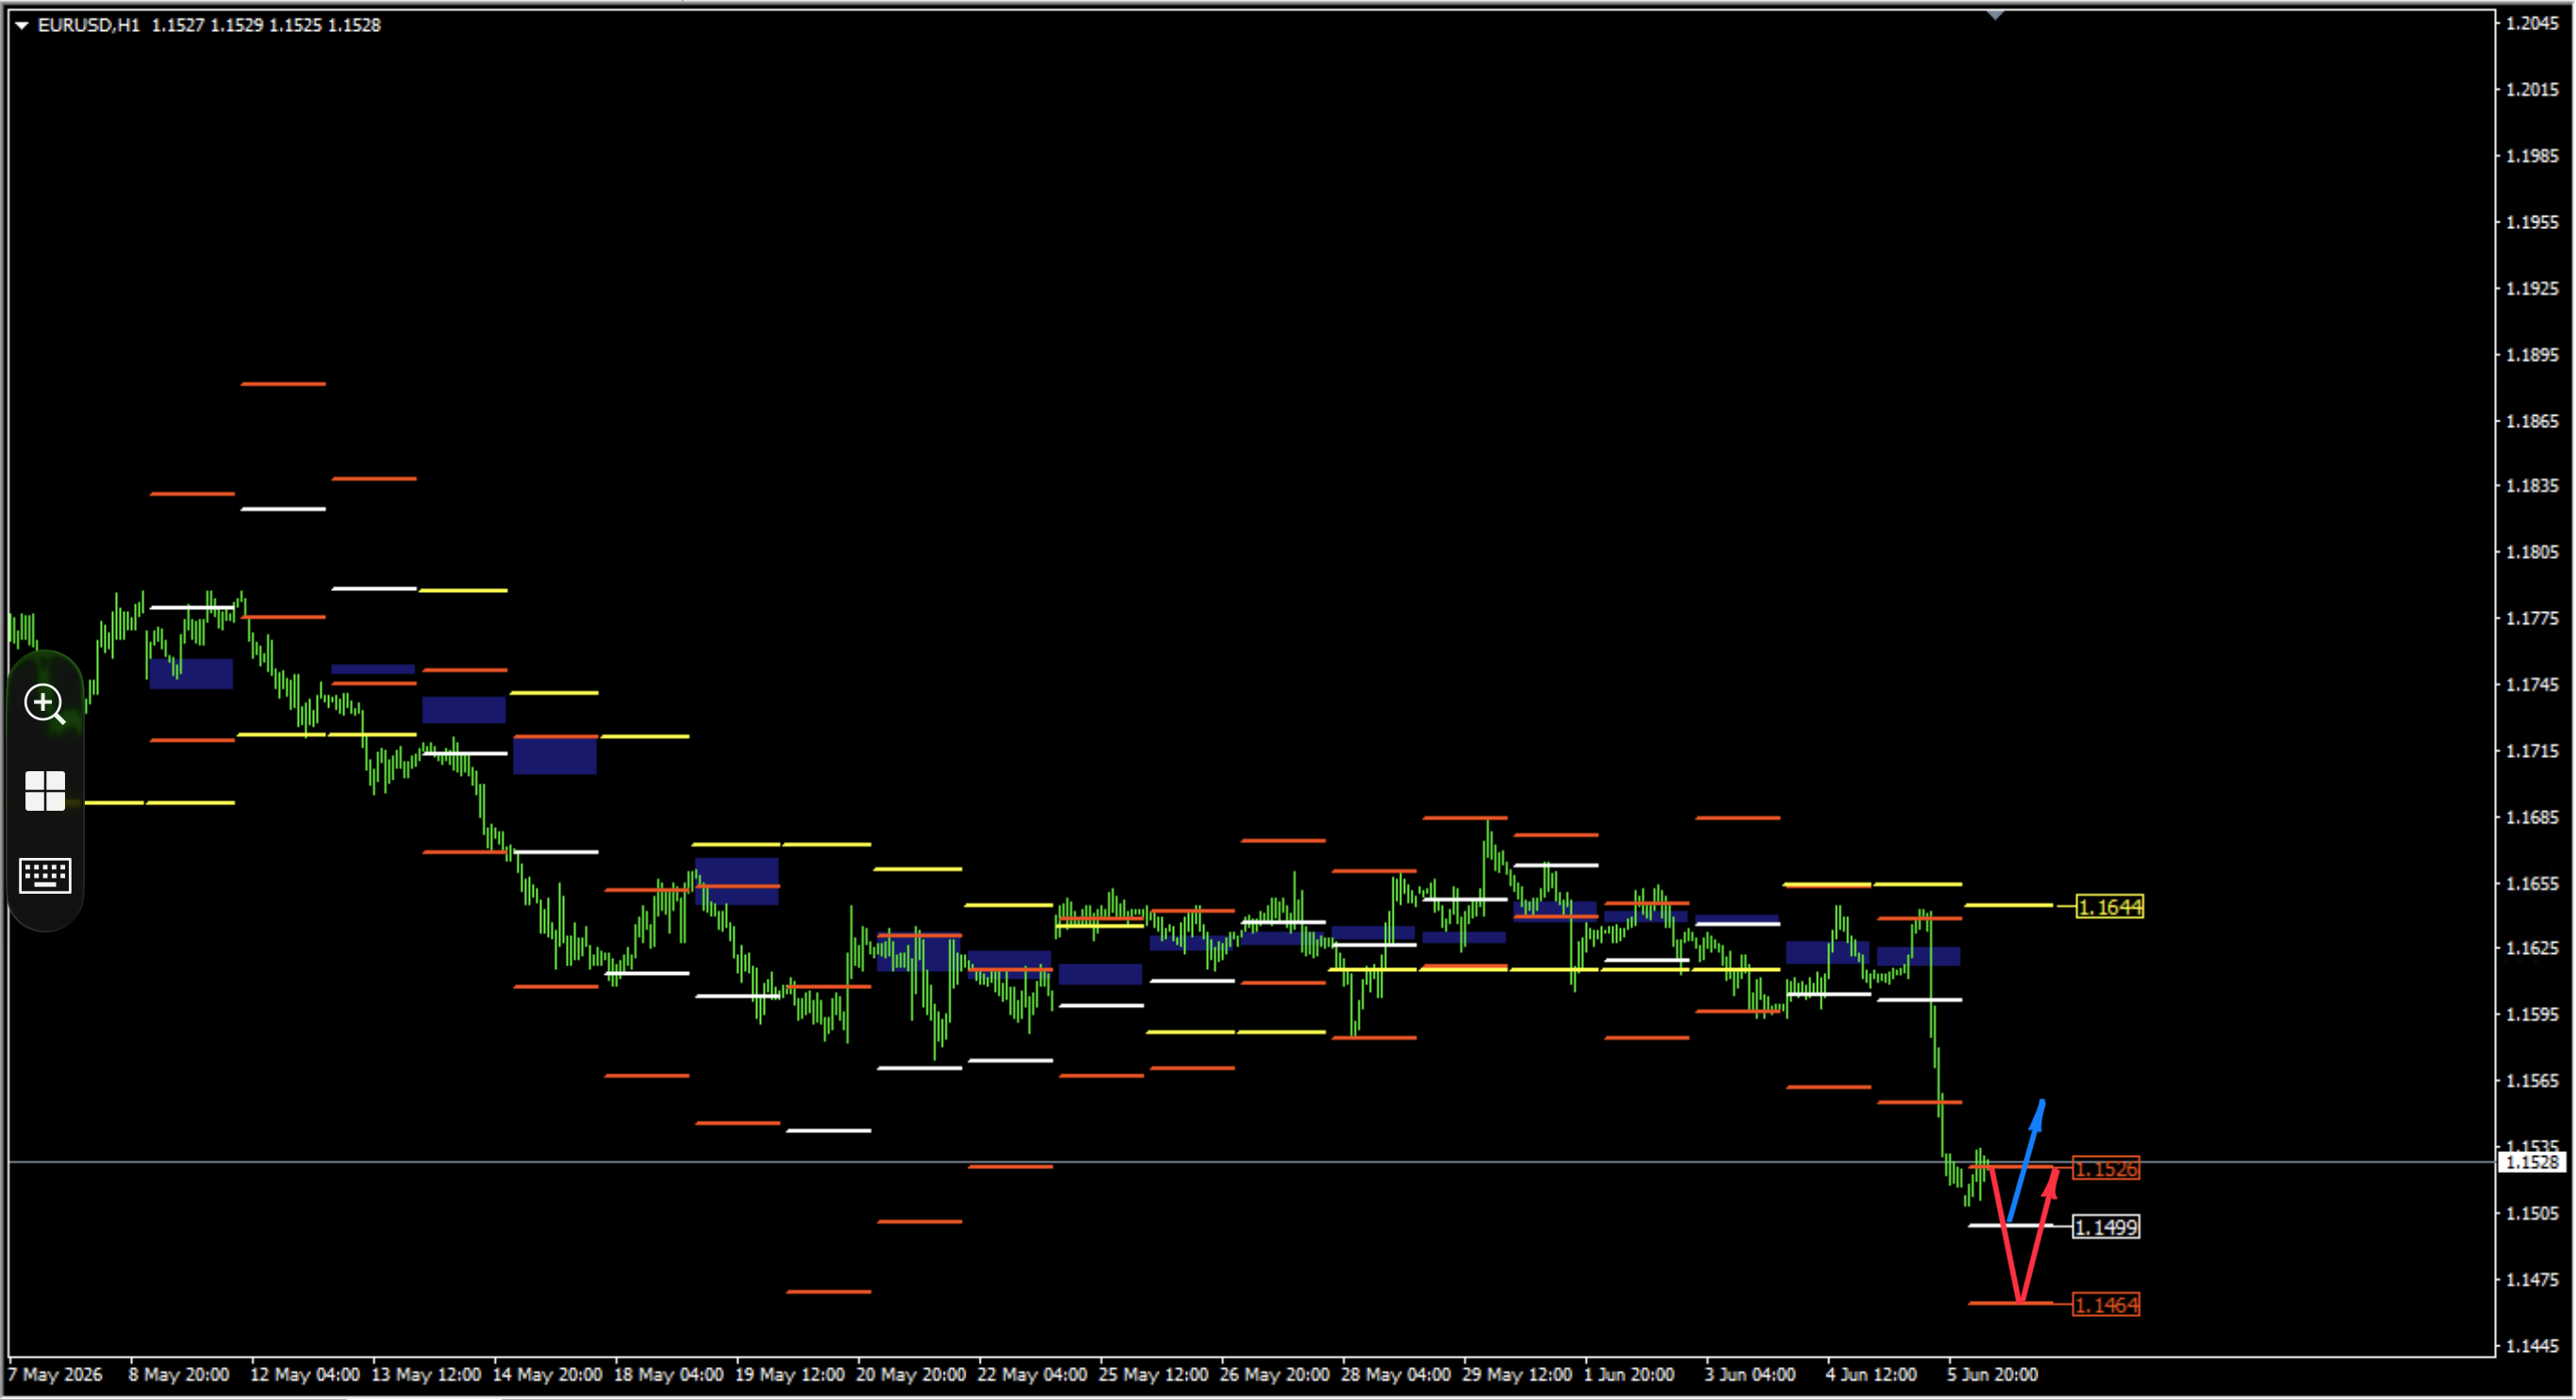2576x1400 pixels.
Task: Click the '13 May 12:00' time label
Action: click(x=426, y=1375)
